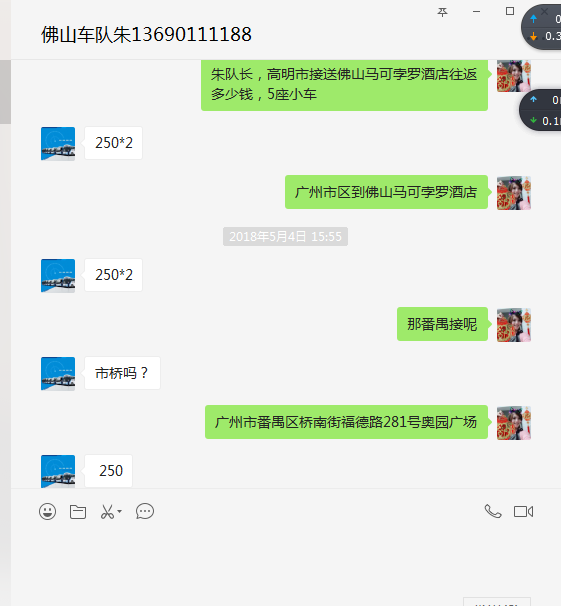This screenshot has width=561, height=606.
Task: Select the 广州市区到佛山马可孛罗酒店 message bubble
Action: coord(386,192)
